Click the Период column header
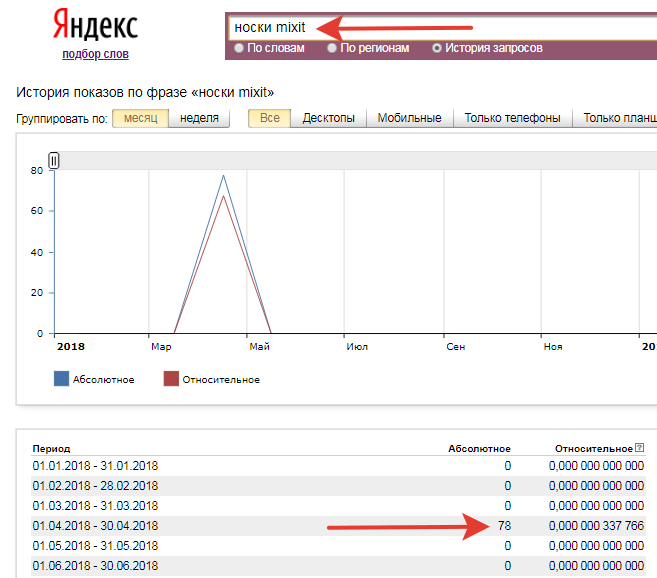 (51, 449)
